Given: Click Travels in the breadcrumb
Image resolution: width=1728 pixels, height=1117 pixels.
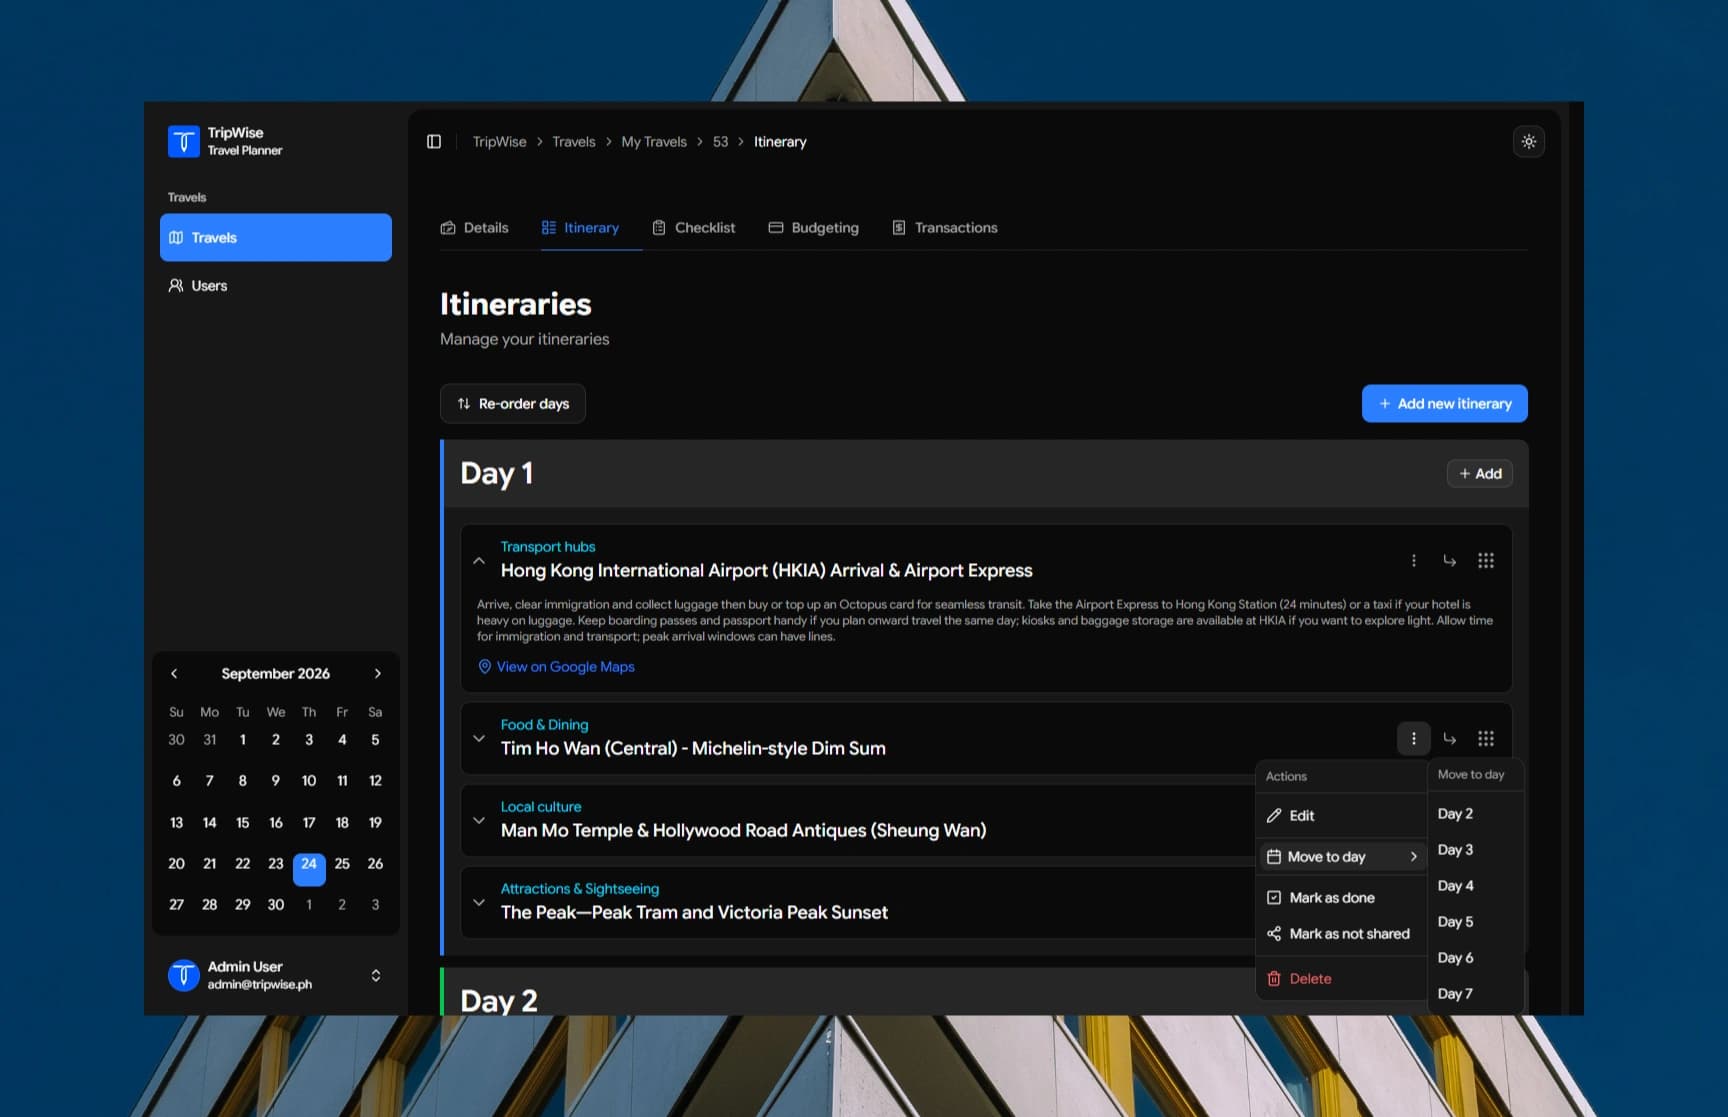Looking at the screenshot, I should (x=574, y=142).
